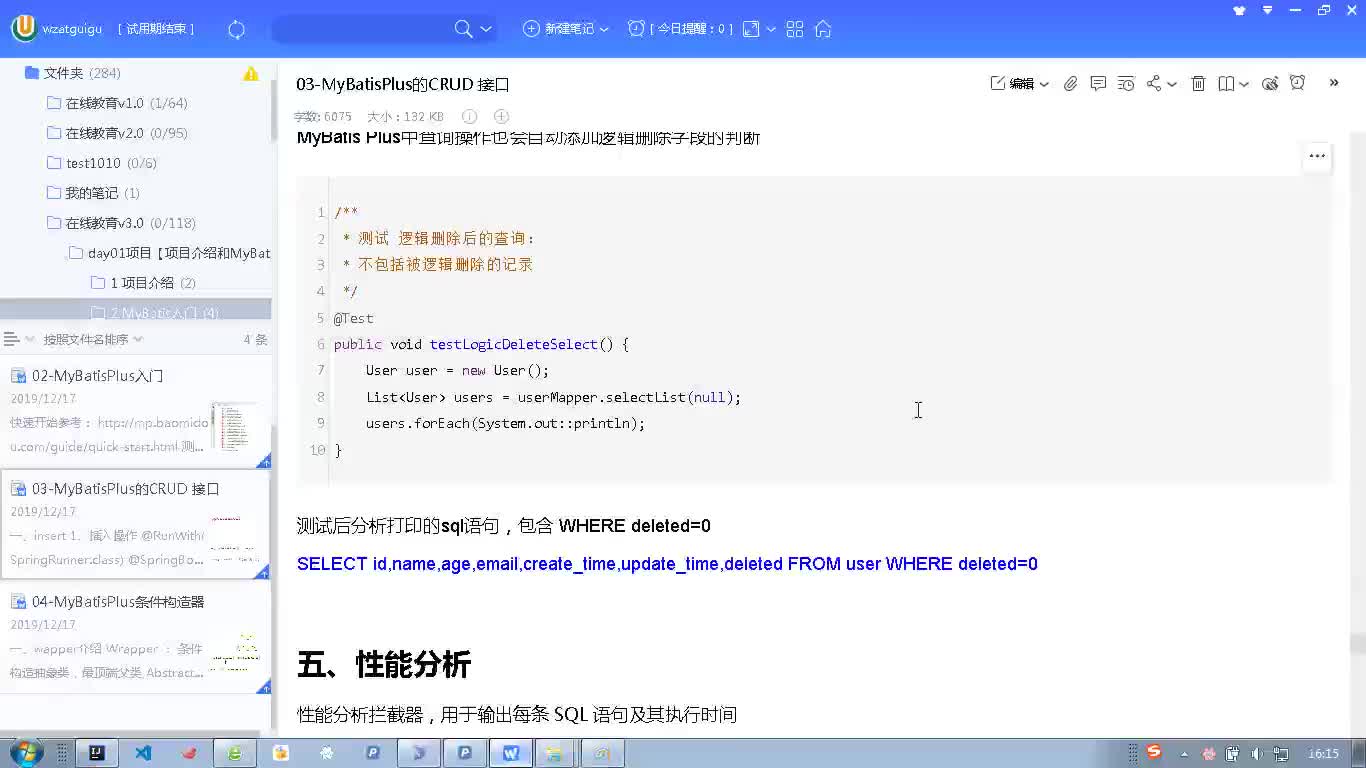Open today's reminders 今日提醒
1366x768 pixels.
679,29
